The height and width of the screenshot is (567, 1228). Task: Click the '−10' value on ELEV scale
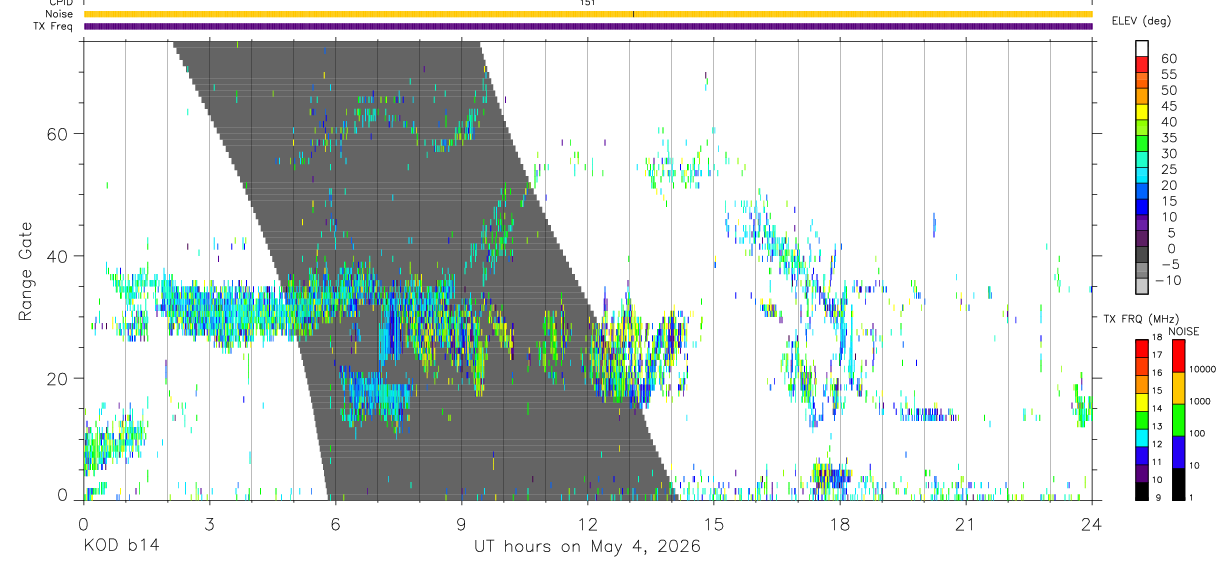coord(1169,281)
